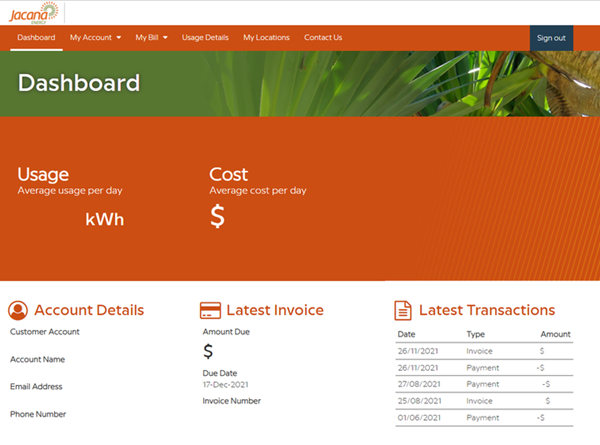Viewport: 600px width, 445px height.
Task: Click the Account Details profile icon
Action: [18, 310]
